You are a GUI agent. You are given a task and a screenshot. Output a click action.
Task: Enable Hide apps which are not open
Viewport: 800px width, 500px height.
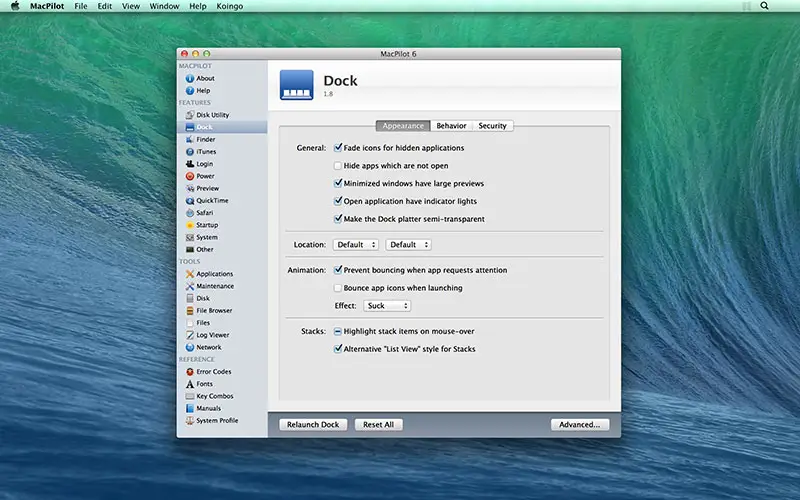338,166
